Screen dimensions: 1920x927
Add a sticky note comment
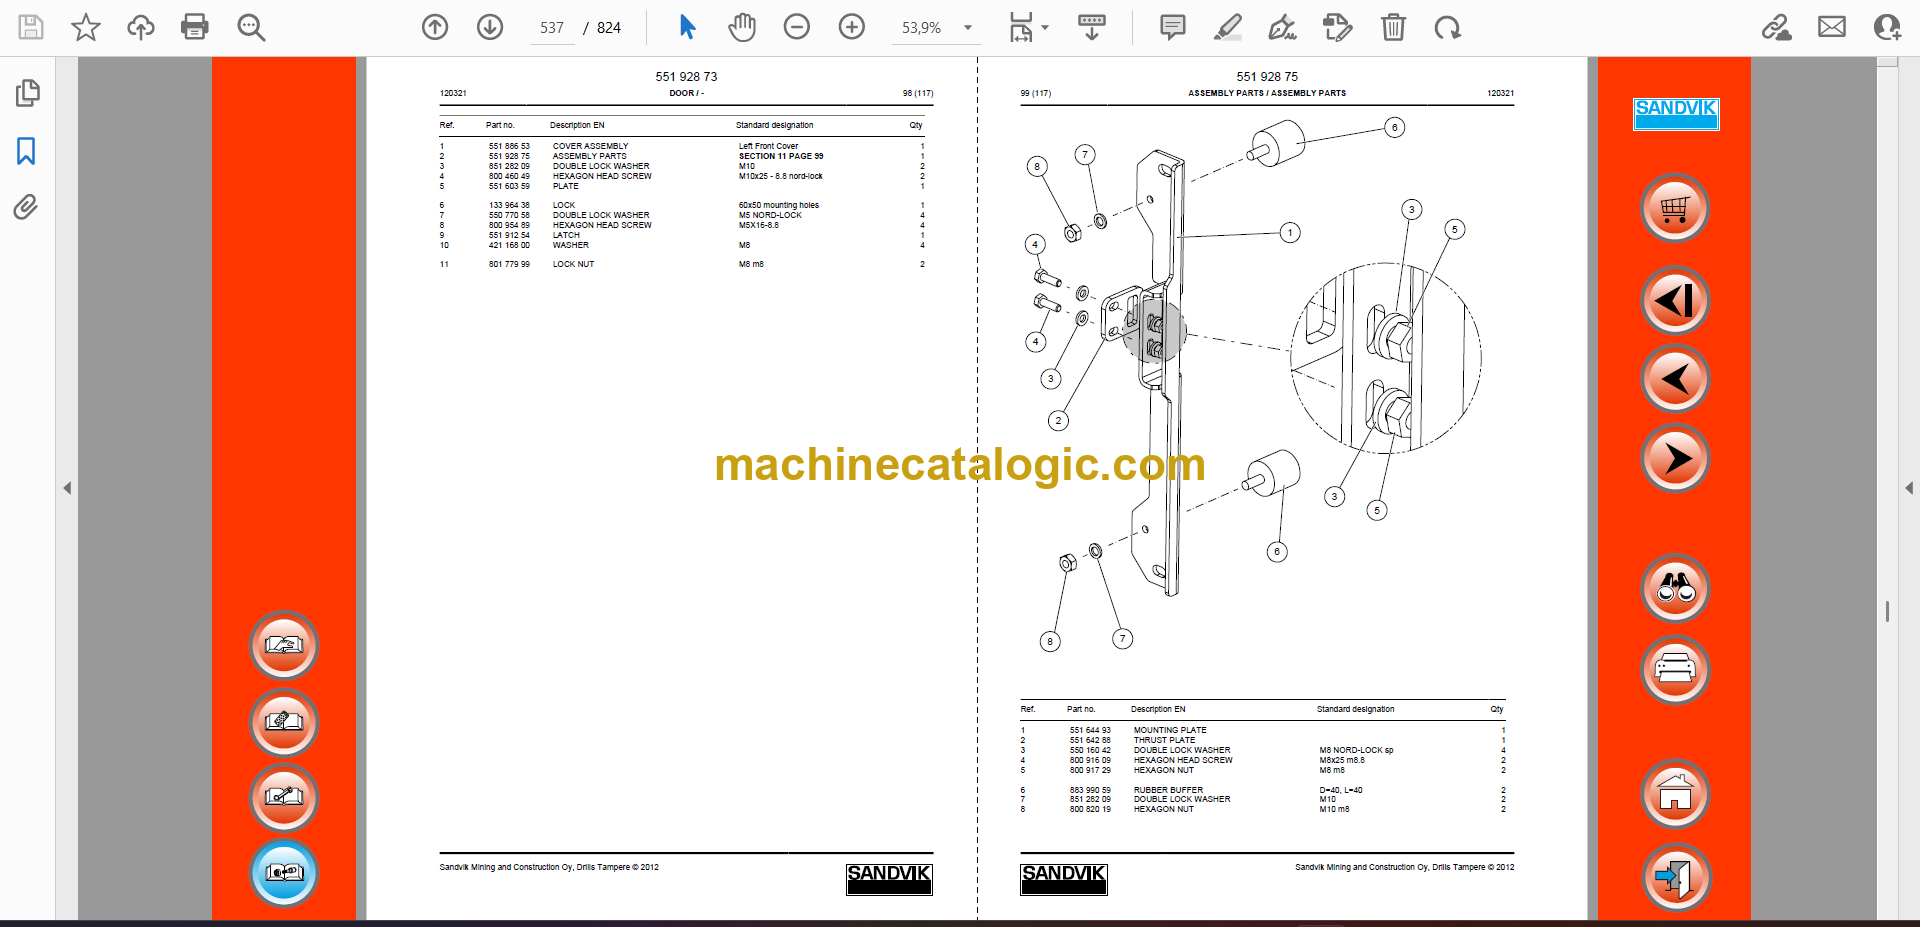click(1173, 27)
